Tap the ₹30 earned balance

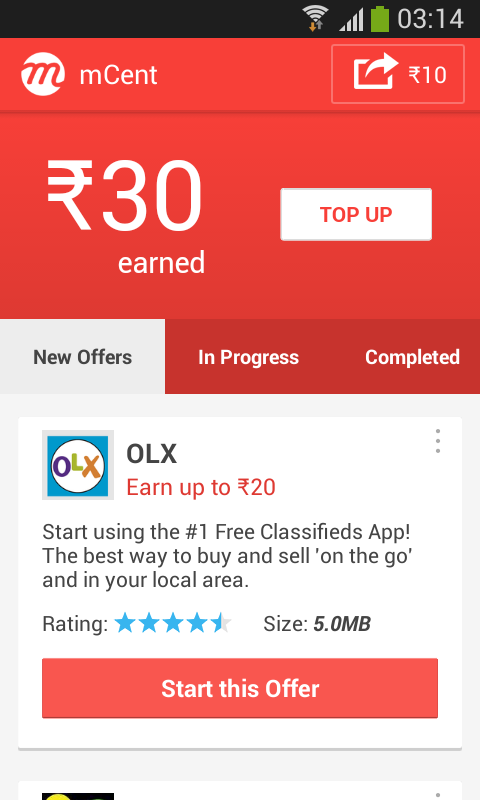(x=125, y=217)
